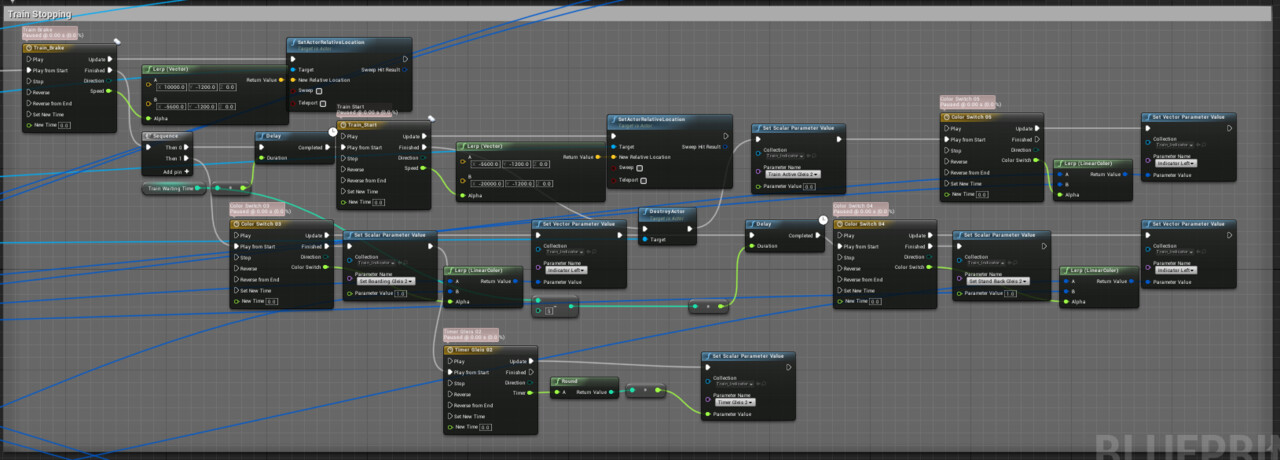Viewport: 1280px width, 460px height.
Task: Click Update output pin on Train_Start
Action: (425, 136)
